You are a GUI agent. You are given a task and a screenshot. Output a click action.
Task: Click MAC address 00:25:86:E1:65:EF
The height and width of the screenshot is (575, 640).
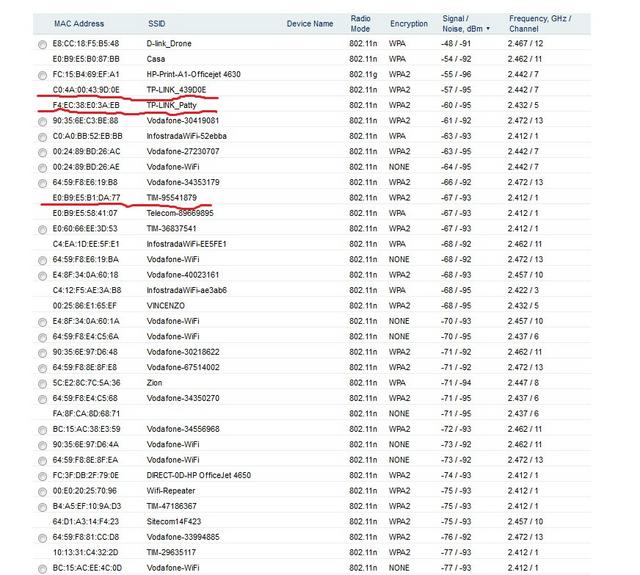click(84, 306)
